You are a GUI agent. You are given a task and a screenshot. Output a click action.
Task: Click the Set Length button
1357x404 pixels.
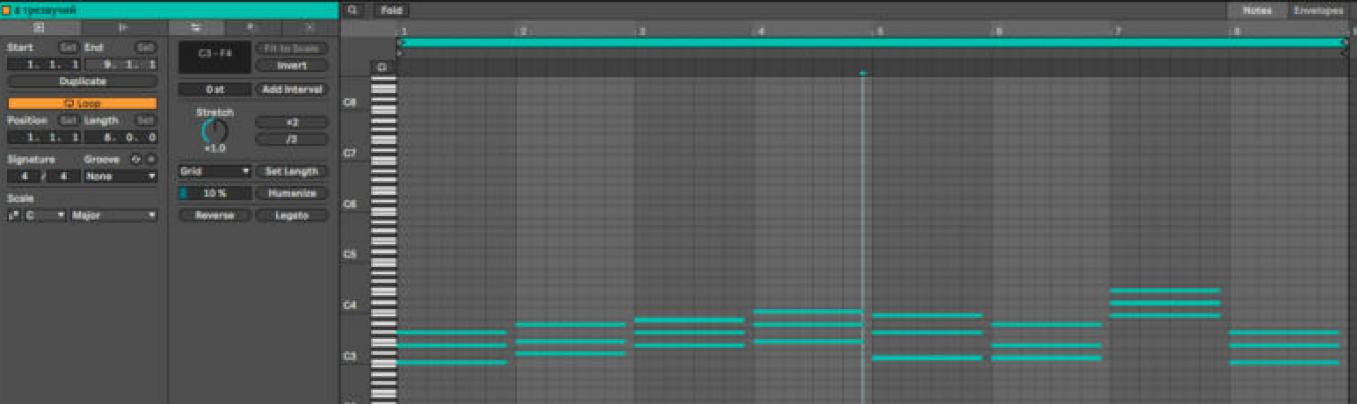tap(291, 171)
